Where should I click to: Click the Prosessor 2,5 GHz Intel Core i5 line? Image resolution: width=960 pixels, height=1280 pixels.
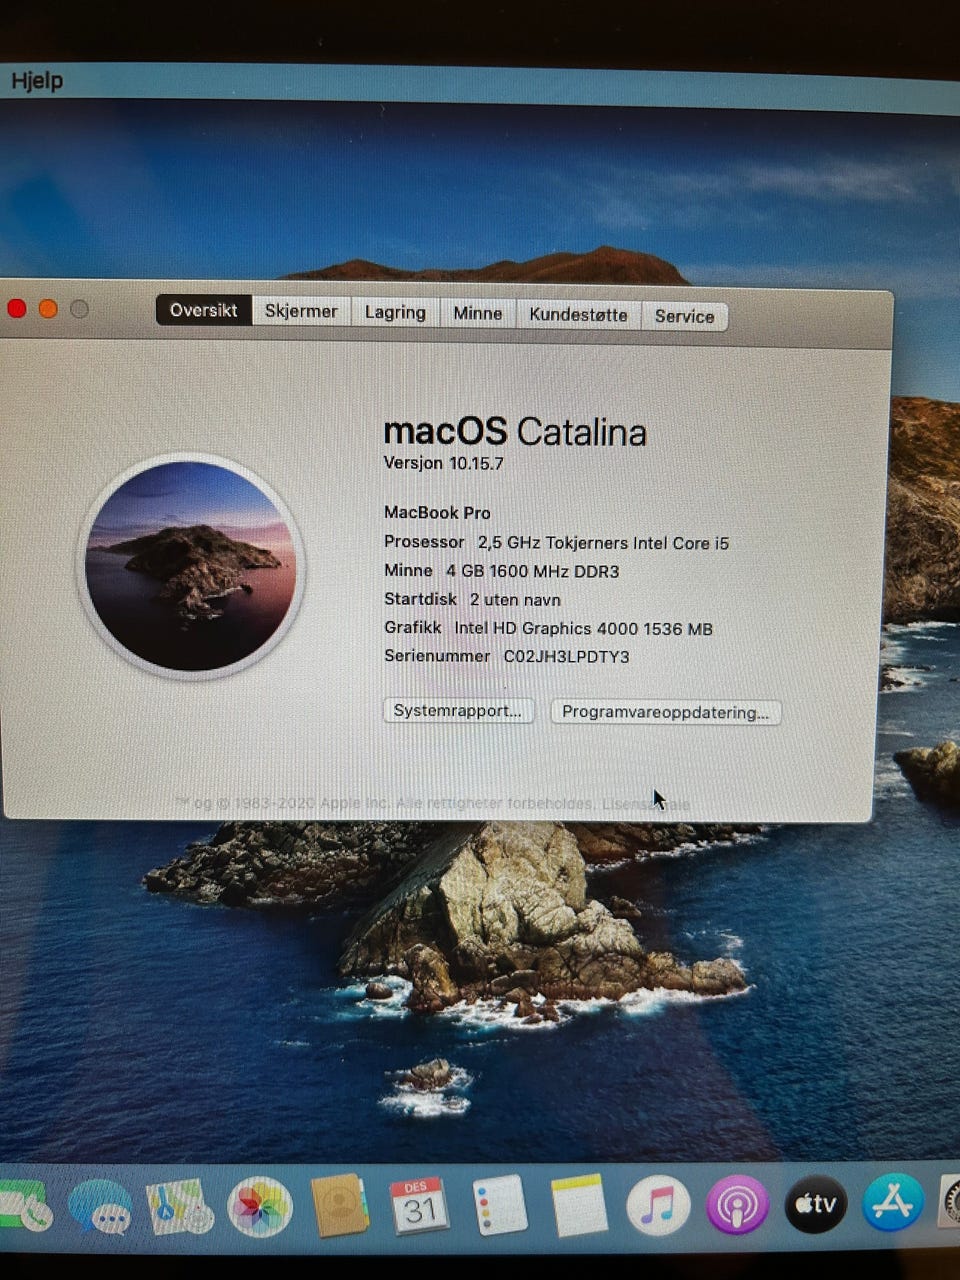pos(556,542)
